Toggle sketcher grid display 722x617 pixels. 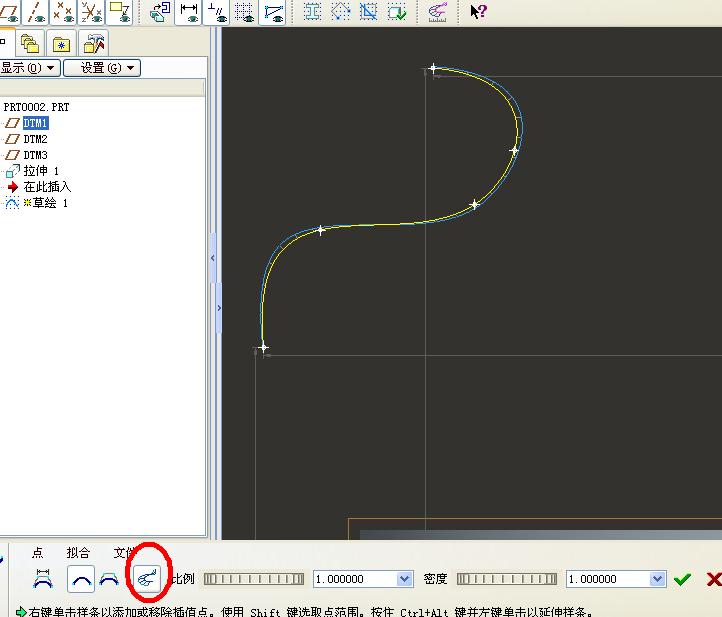tap(245, 12)
